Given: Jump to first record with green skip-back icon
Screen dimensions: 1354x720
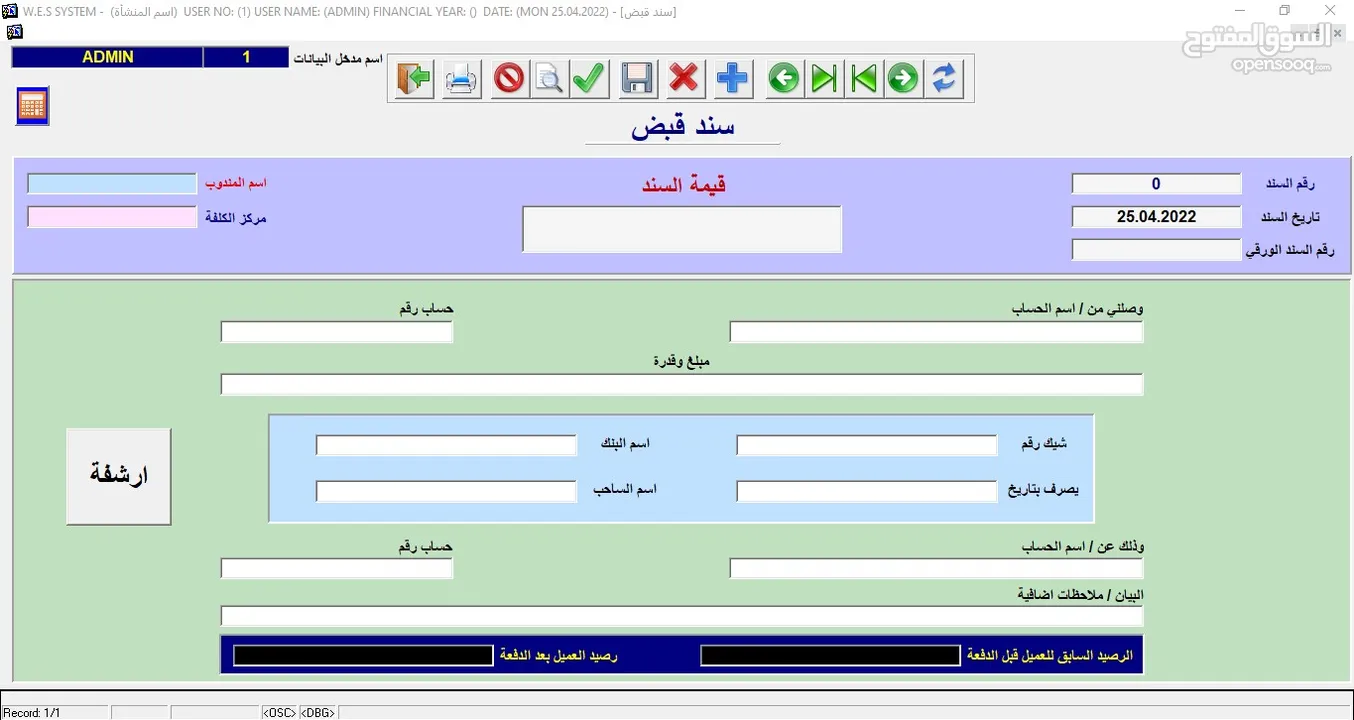Looking at the screenshot, I should [x=864, y=78].
